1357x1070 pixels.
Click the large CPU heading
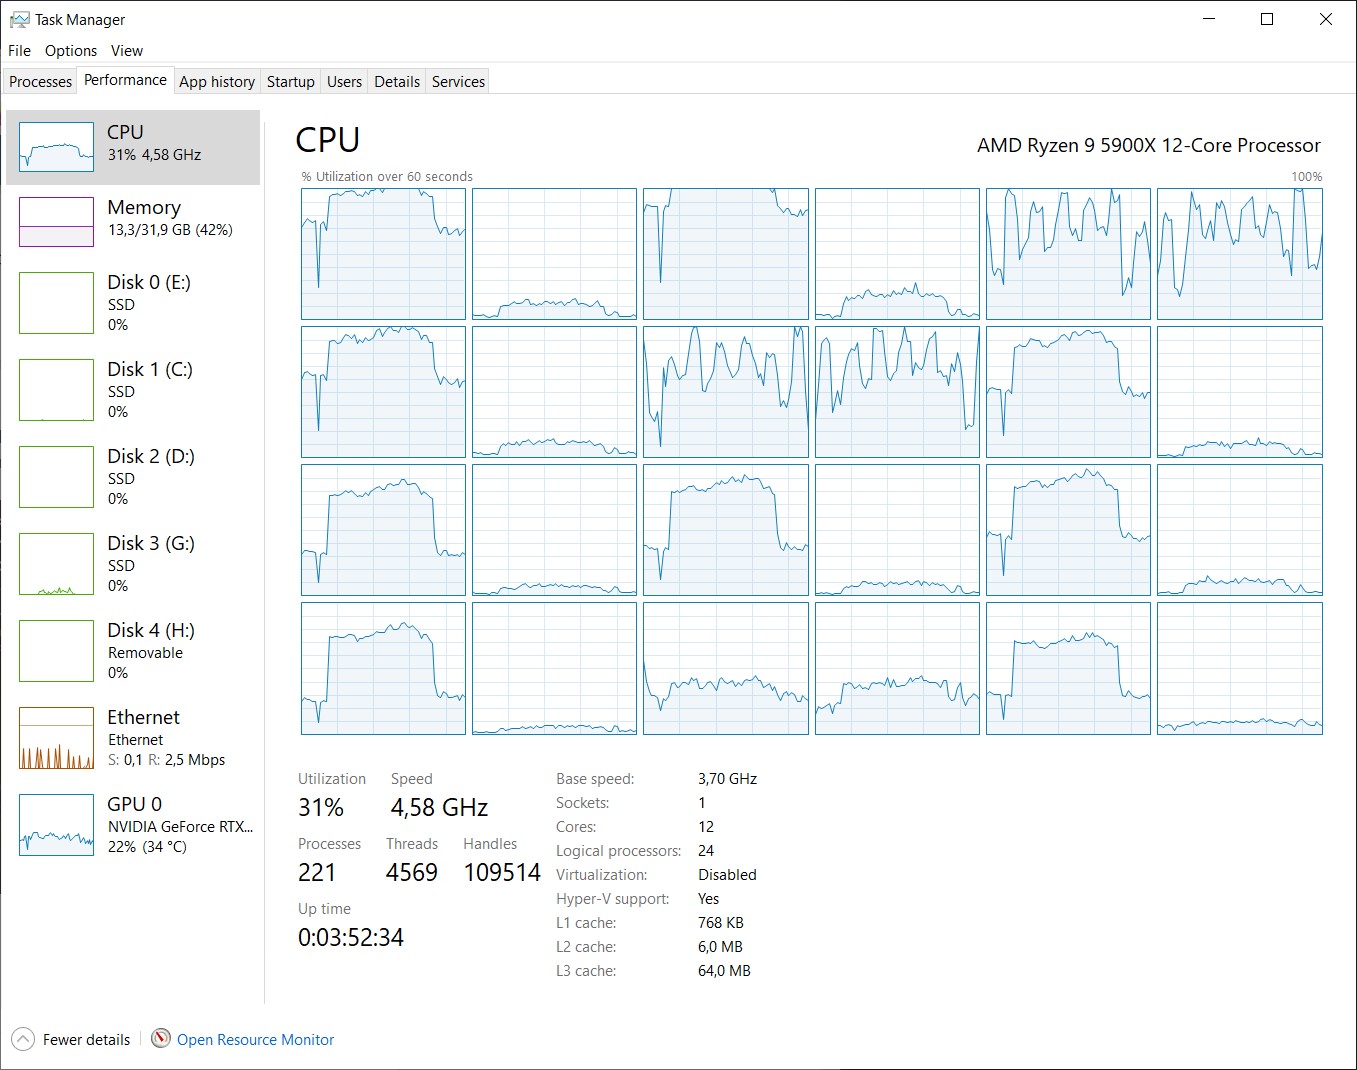point(328,140)
